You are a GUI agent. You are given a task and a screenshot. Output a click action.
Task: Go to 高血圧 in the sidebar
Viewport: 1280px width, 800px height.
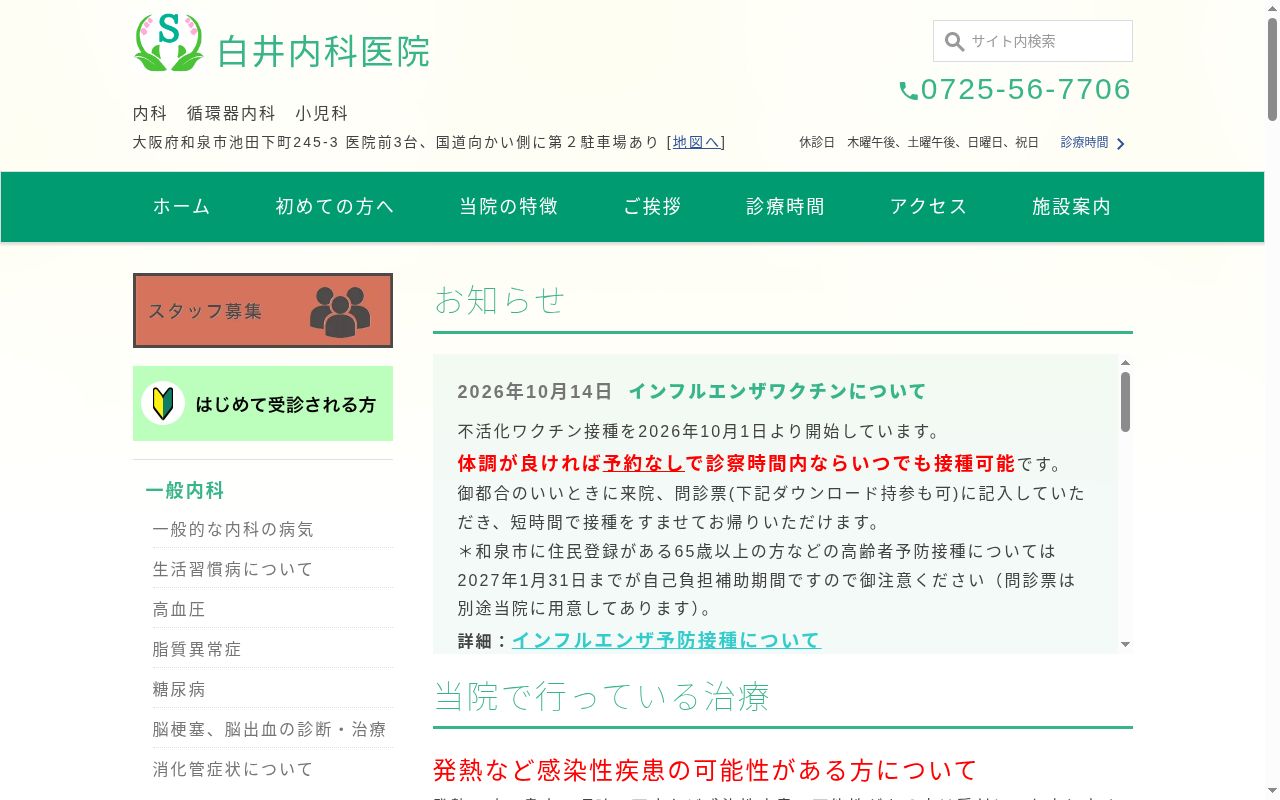179,609
